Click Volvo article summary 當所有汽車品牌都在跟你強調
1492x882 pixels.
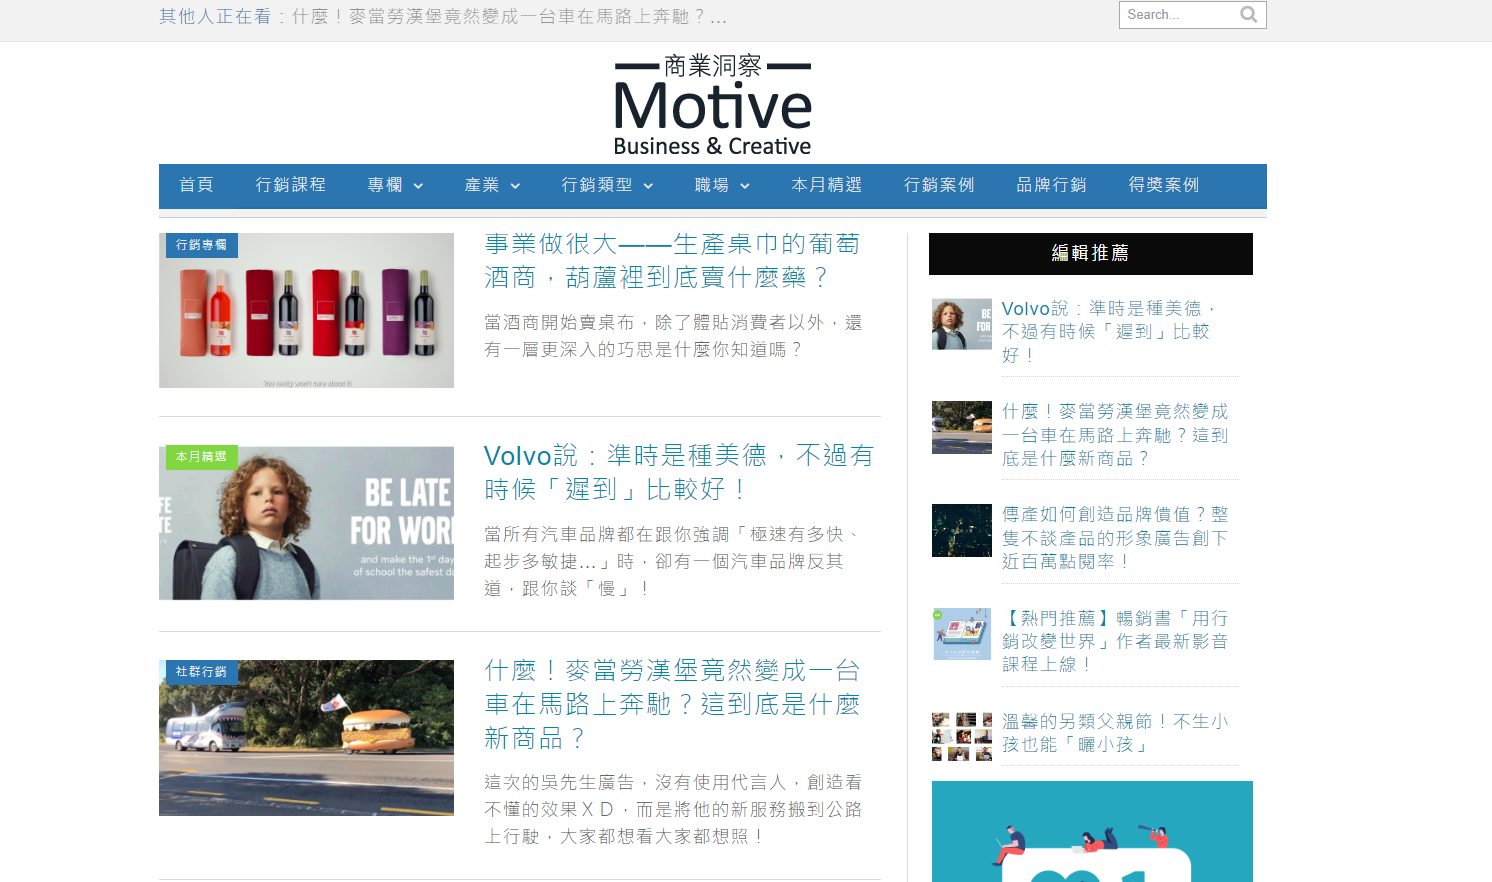(x=672, y=562)
